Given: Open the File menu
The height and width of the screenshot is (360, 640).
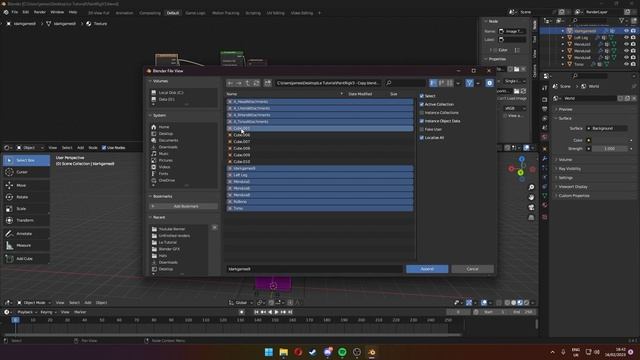Looking at the screenshot, I should (x=15, y=12).
